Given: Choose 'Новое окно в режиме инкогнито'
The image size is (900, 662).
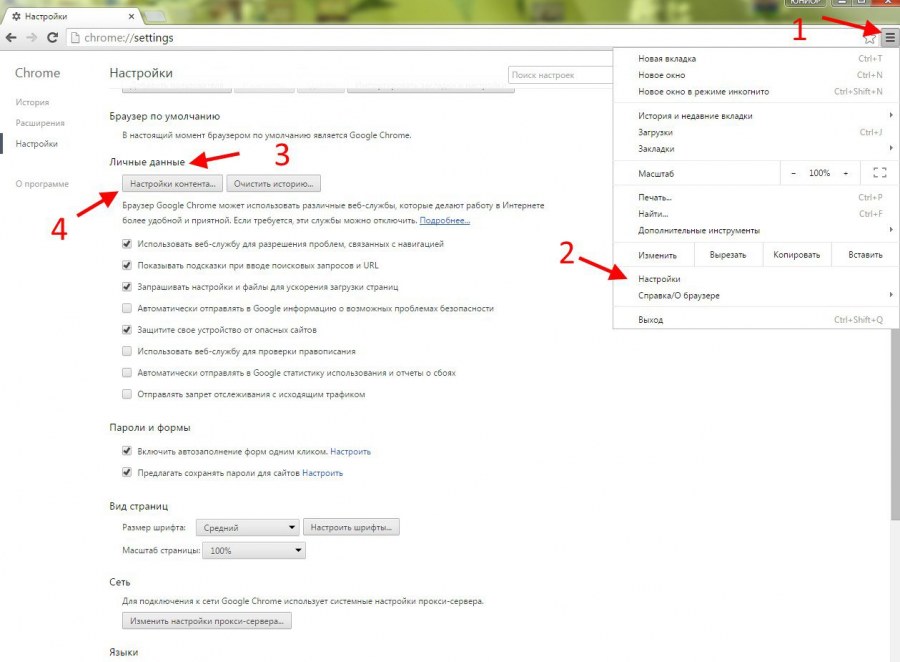Looking at the screenshot, I should coord(703,91).
